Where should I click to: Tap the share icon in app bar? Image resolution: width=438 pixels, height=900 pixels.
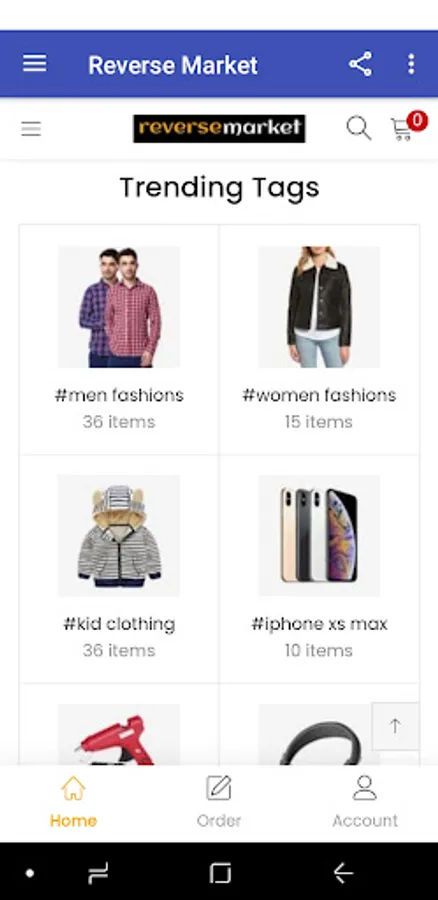click(x=361, y=64)
